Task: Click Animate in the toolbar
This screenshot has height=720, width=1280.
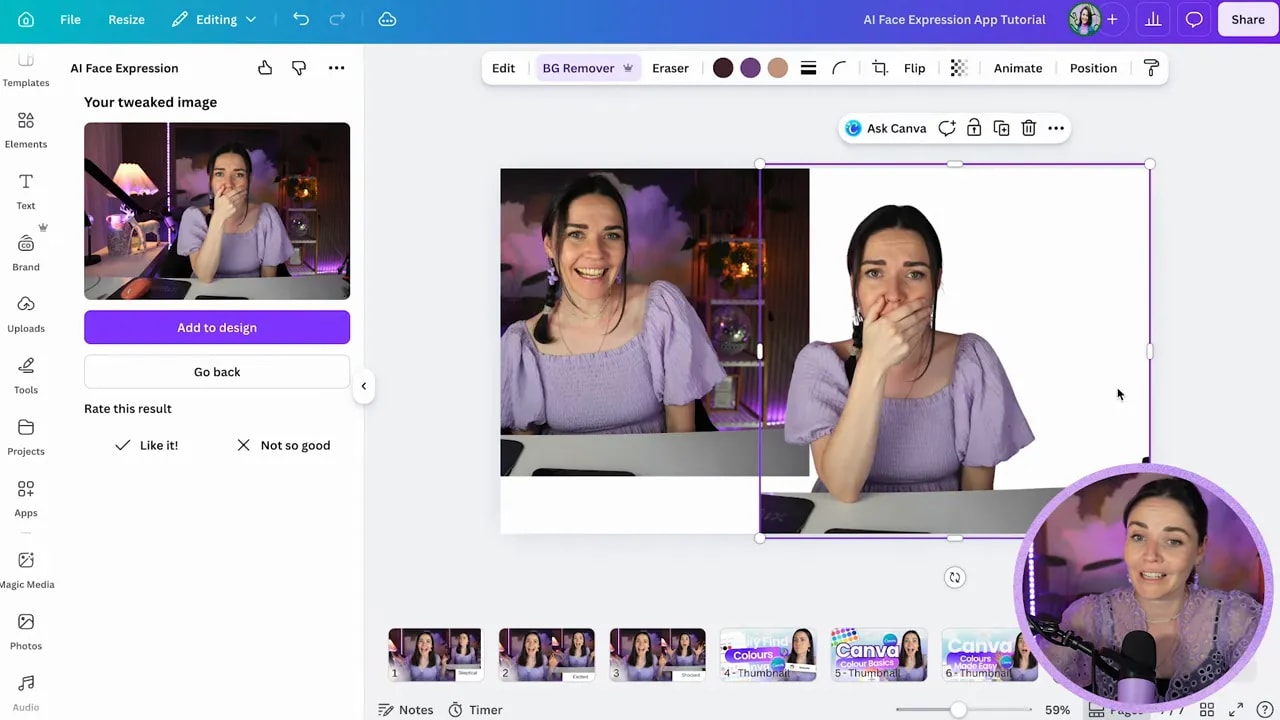Action: pyautogui.click(x=1018, y=68)
